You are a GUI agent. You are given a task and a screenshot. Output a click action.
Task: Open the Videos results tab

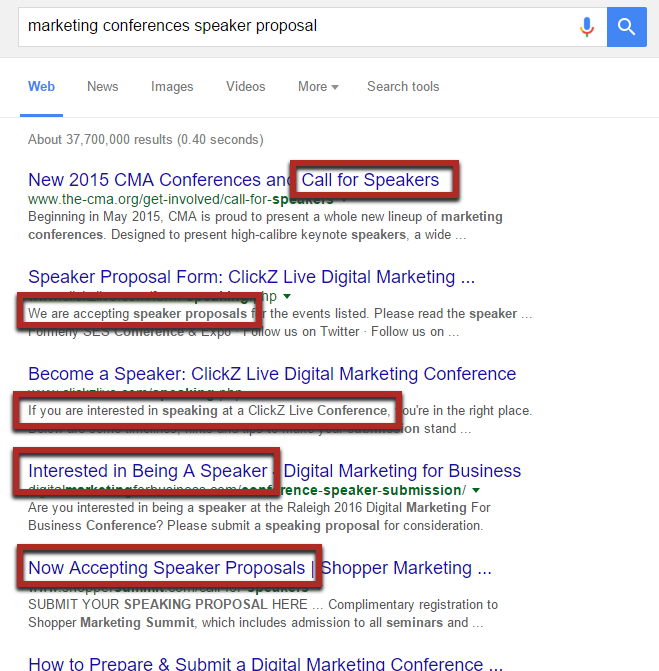(x=246, y=86)
